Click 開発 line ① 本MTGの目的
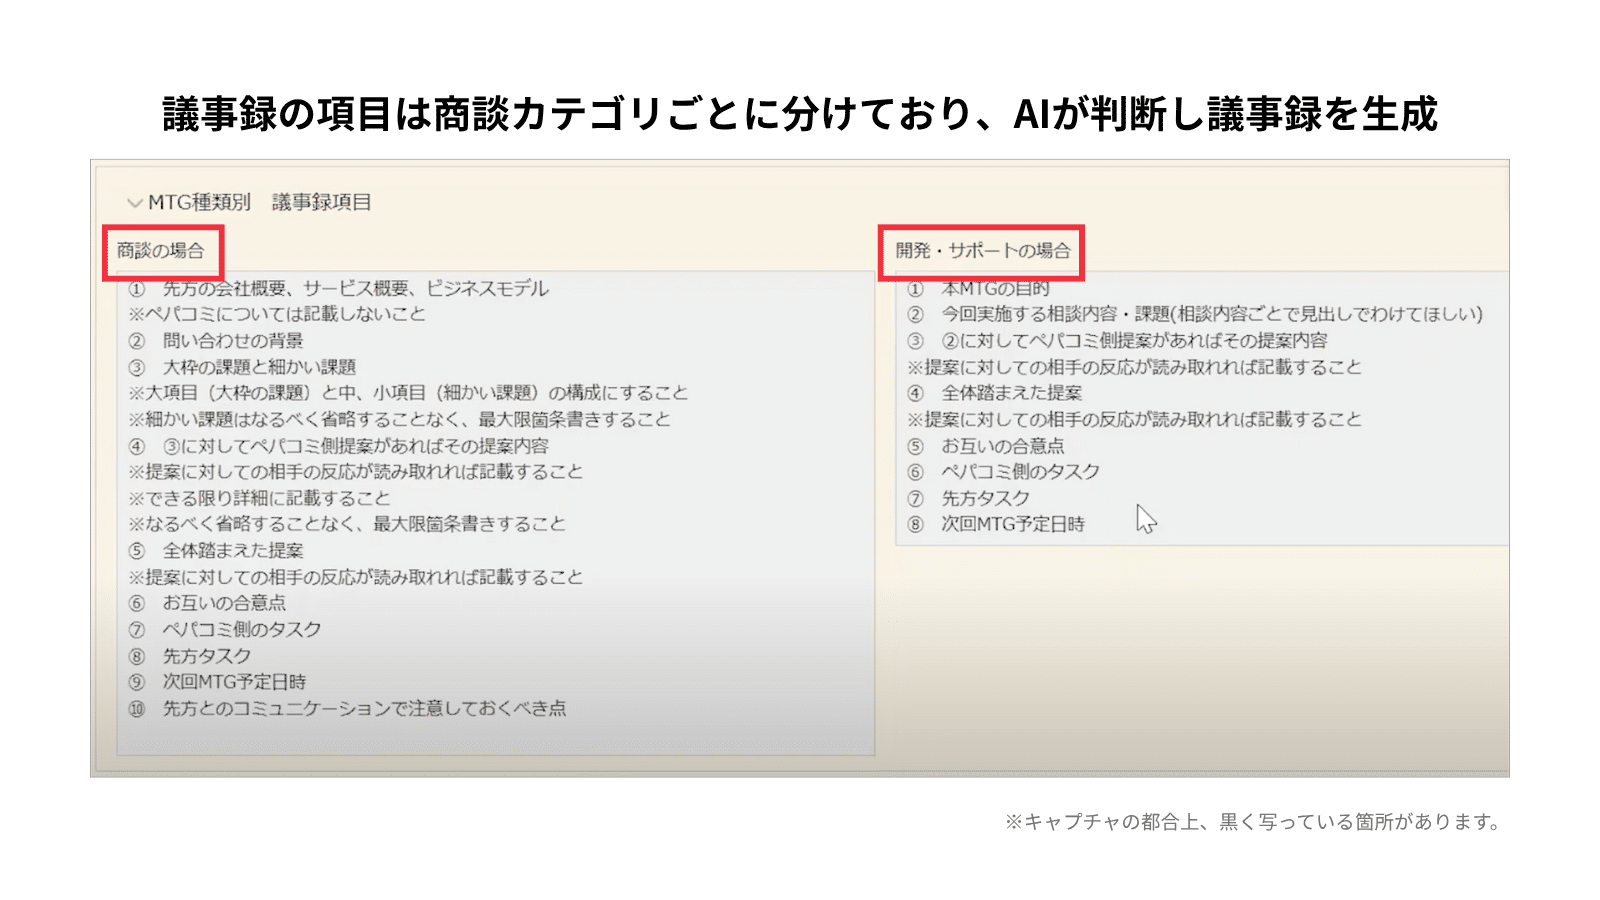The height and width of the screenshot is (900, 1600). (978, 289)
